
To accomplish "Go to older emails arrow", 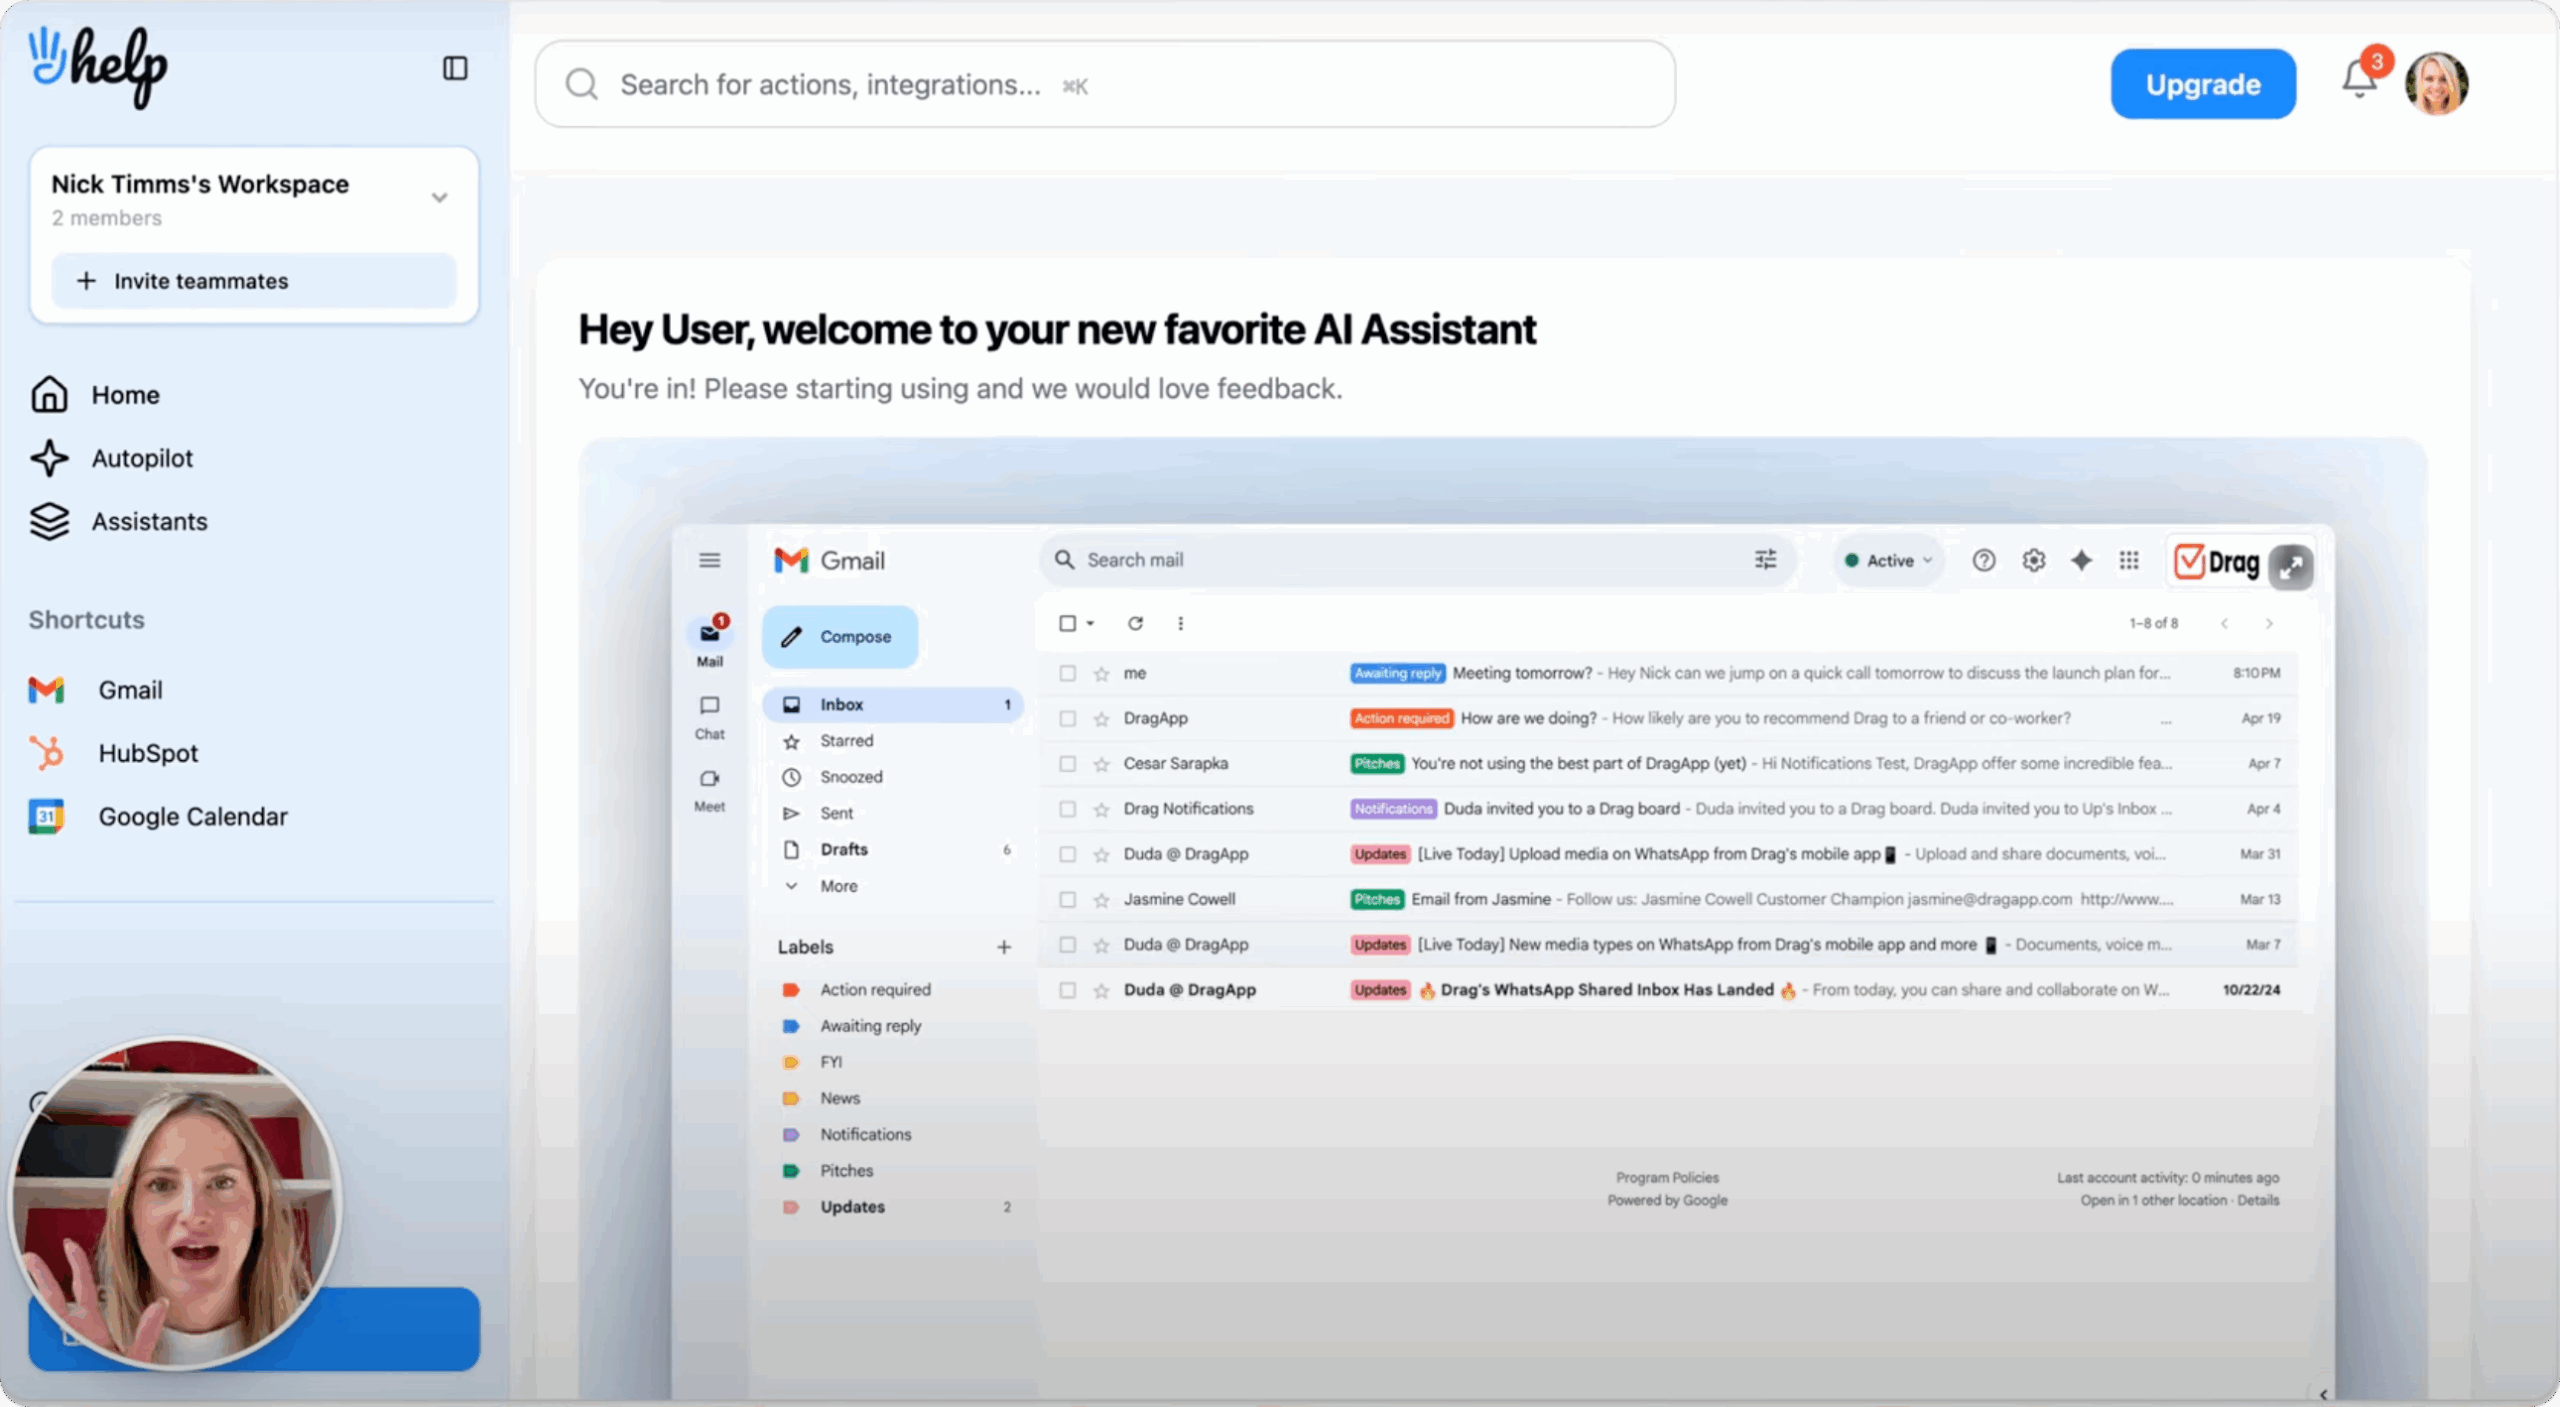I will click(x=2269, y=623).
